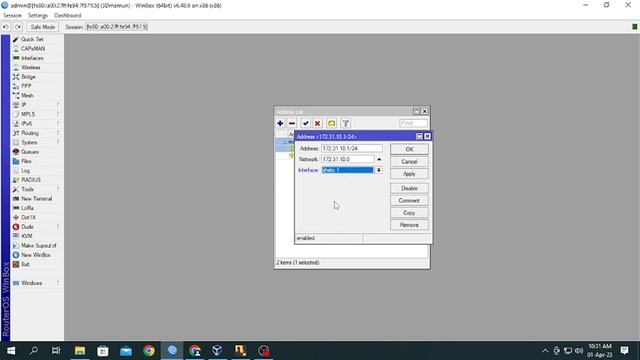The image size is (640, 360).
Task: Open the volume control in tray
Action: 579,351
